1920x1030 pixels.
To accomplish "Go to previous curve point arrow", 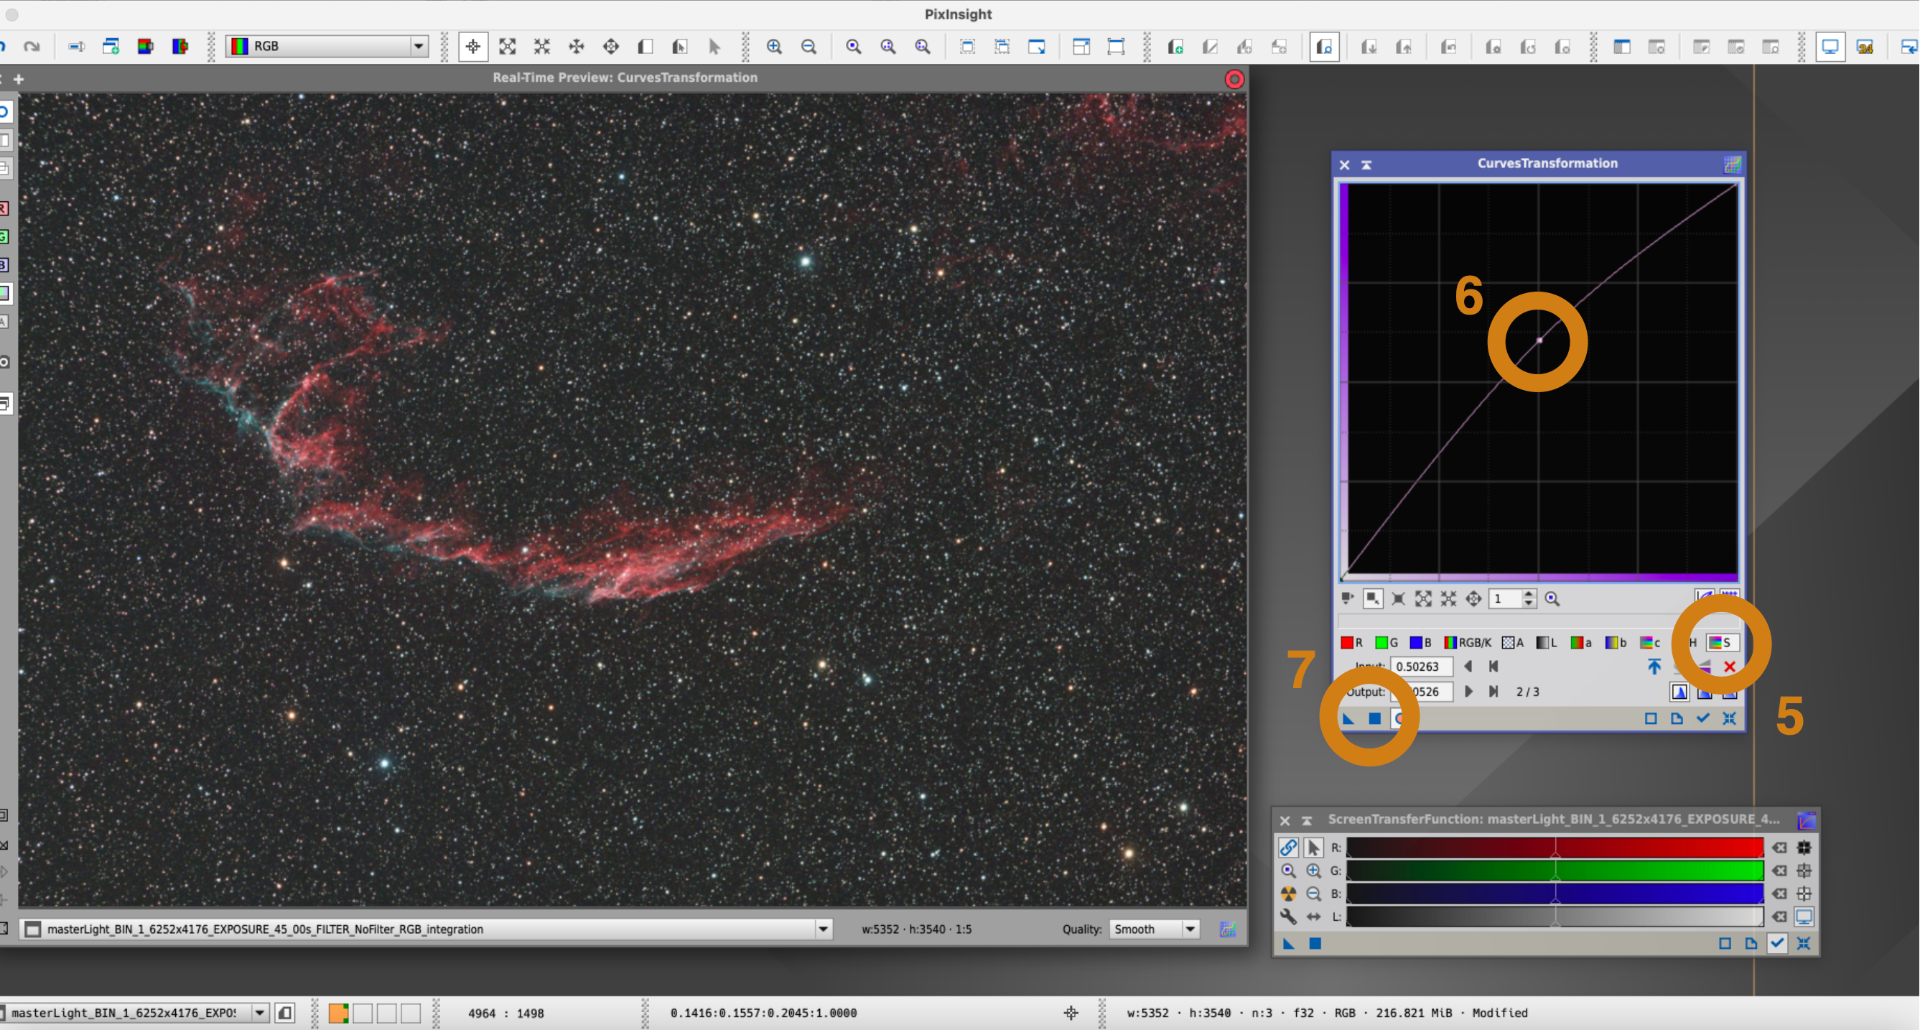I will (x=1468, y=666).
